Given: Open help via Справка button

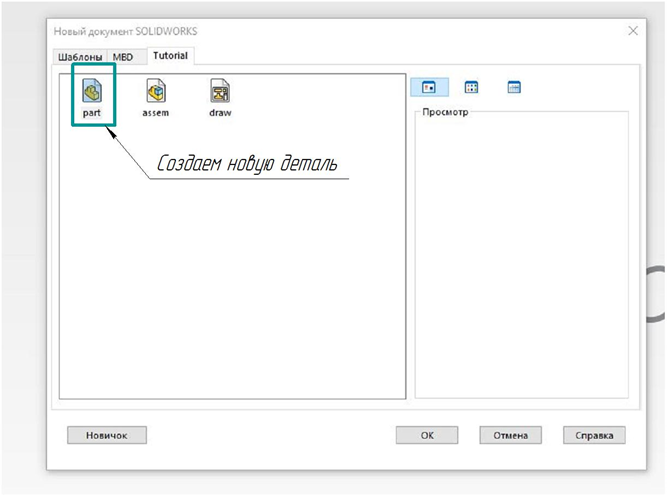Looking at the screenshot, I should tap(594, 435).
